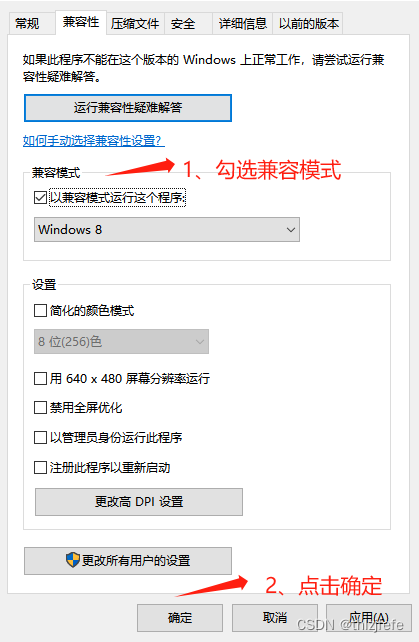
Task: Click 更改高 DPI 设置 button
Action: [139, 502]
